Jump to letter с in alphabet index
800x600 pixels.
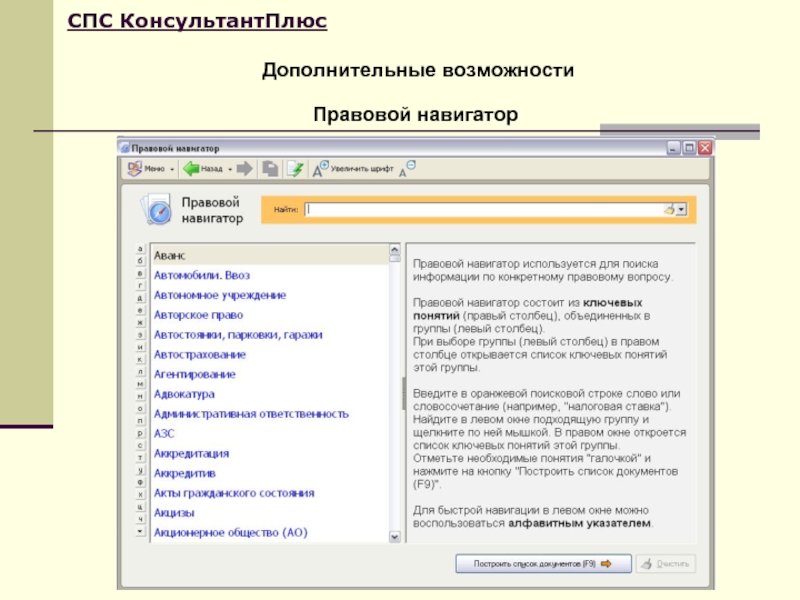click(x=140, y=445)
